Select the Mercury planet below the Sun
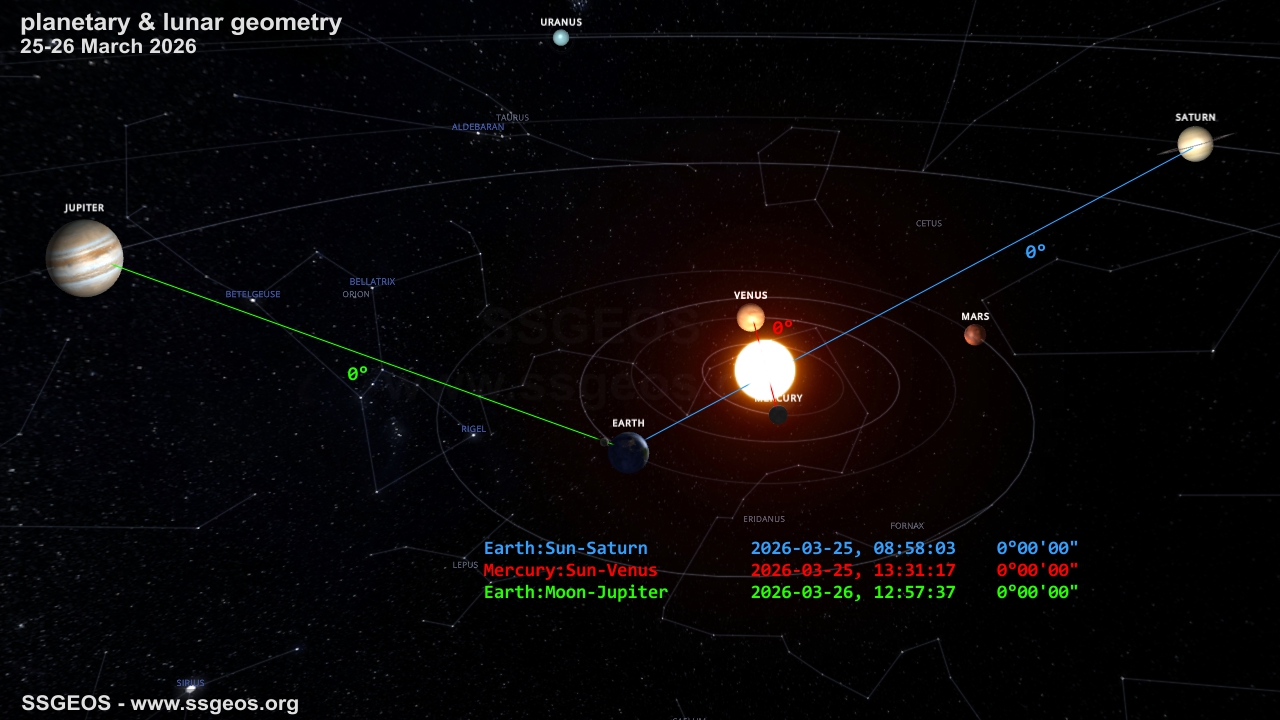 tap(778, 413)
